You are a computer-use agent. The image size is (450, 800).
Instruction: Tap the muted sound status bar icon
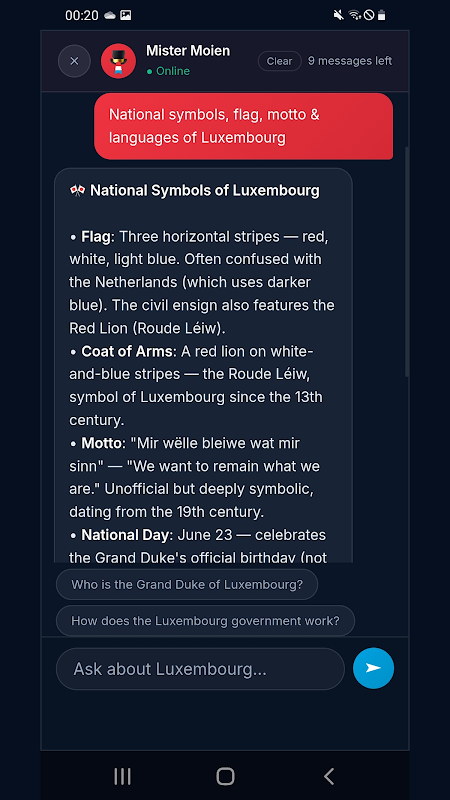click(x=338, y=15)
